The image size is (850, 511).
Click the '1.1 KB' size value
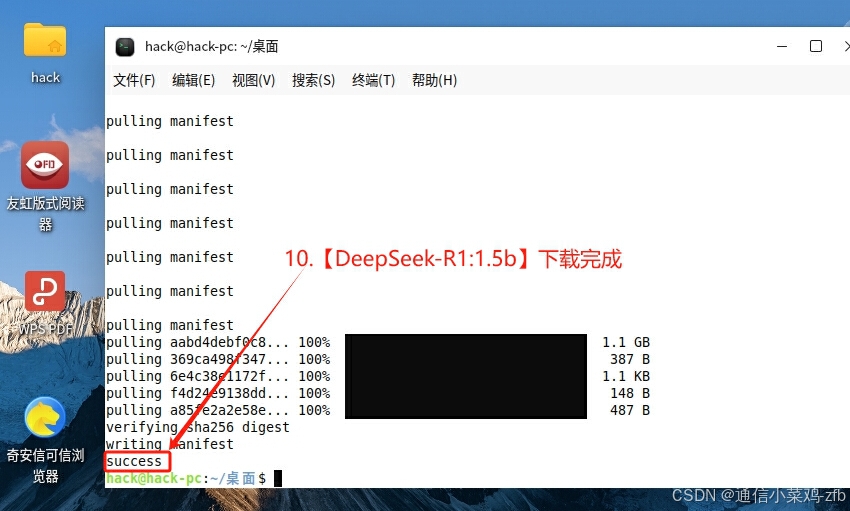pos(626,376)
